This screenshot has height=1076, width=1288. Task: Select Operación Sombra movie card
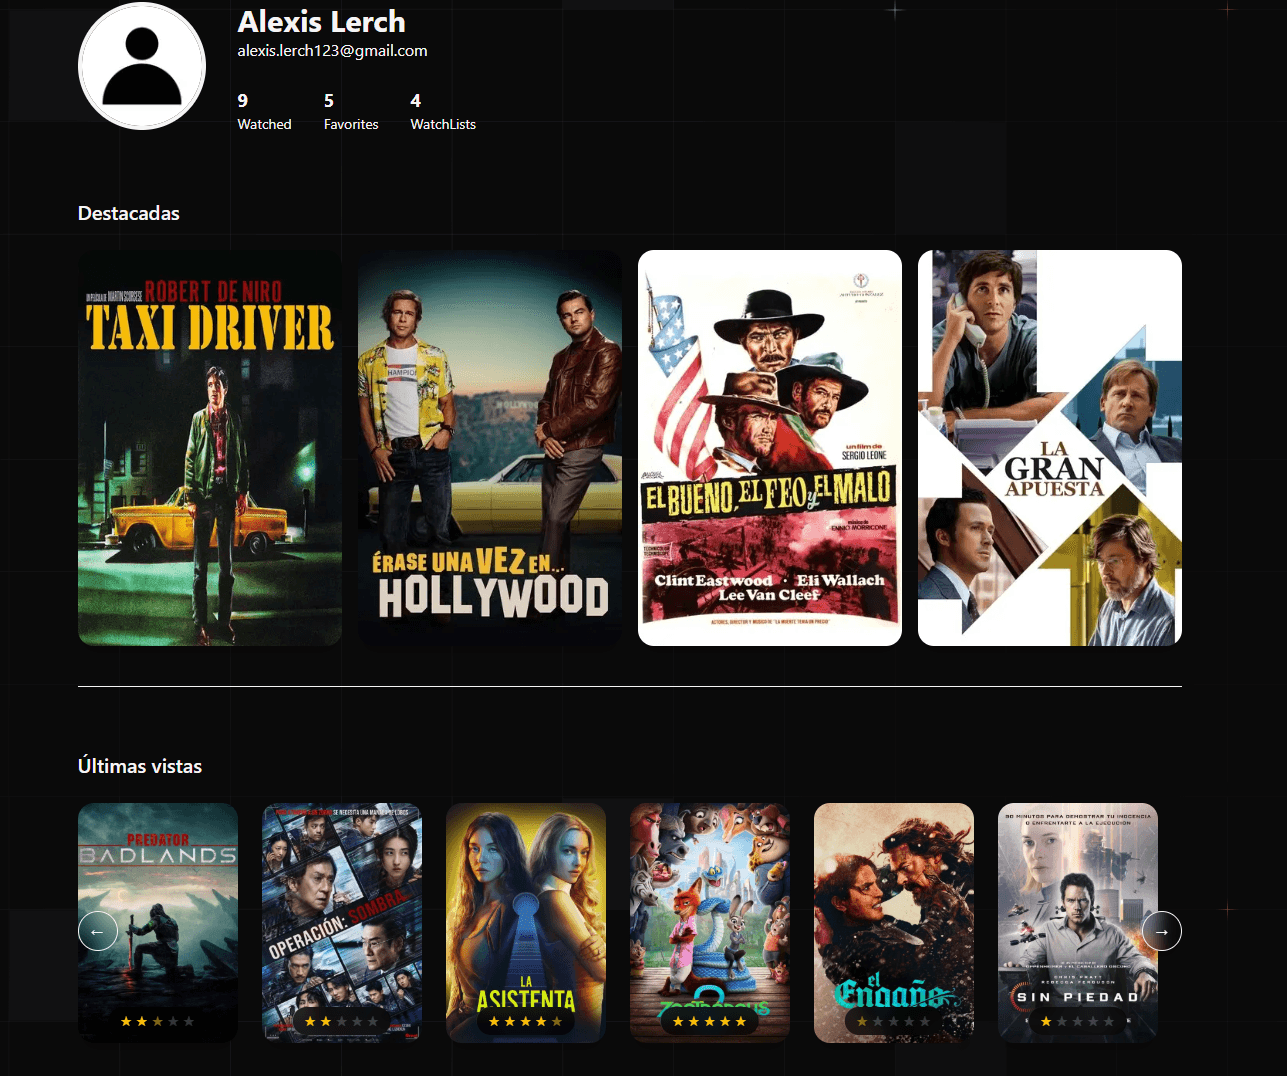coord(342,900)
